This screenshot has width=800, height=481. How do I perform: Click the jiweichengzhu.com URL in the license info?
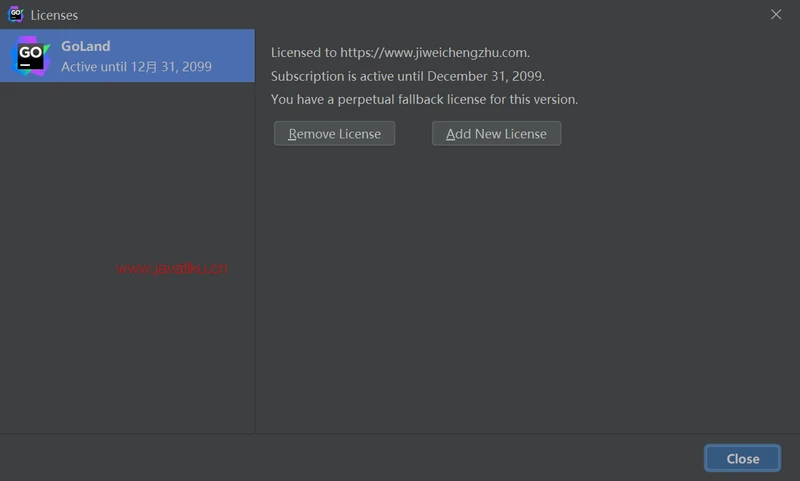(434, 52)
